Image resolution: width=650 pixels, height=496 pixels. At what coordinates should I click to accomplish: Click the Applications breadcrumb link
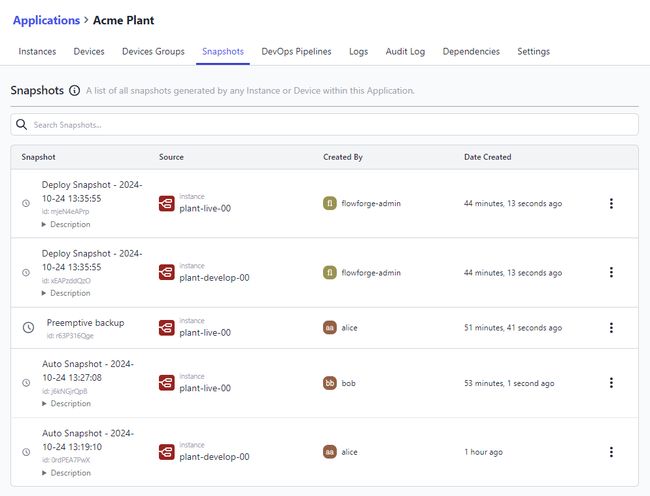point(46,20)
